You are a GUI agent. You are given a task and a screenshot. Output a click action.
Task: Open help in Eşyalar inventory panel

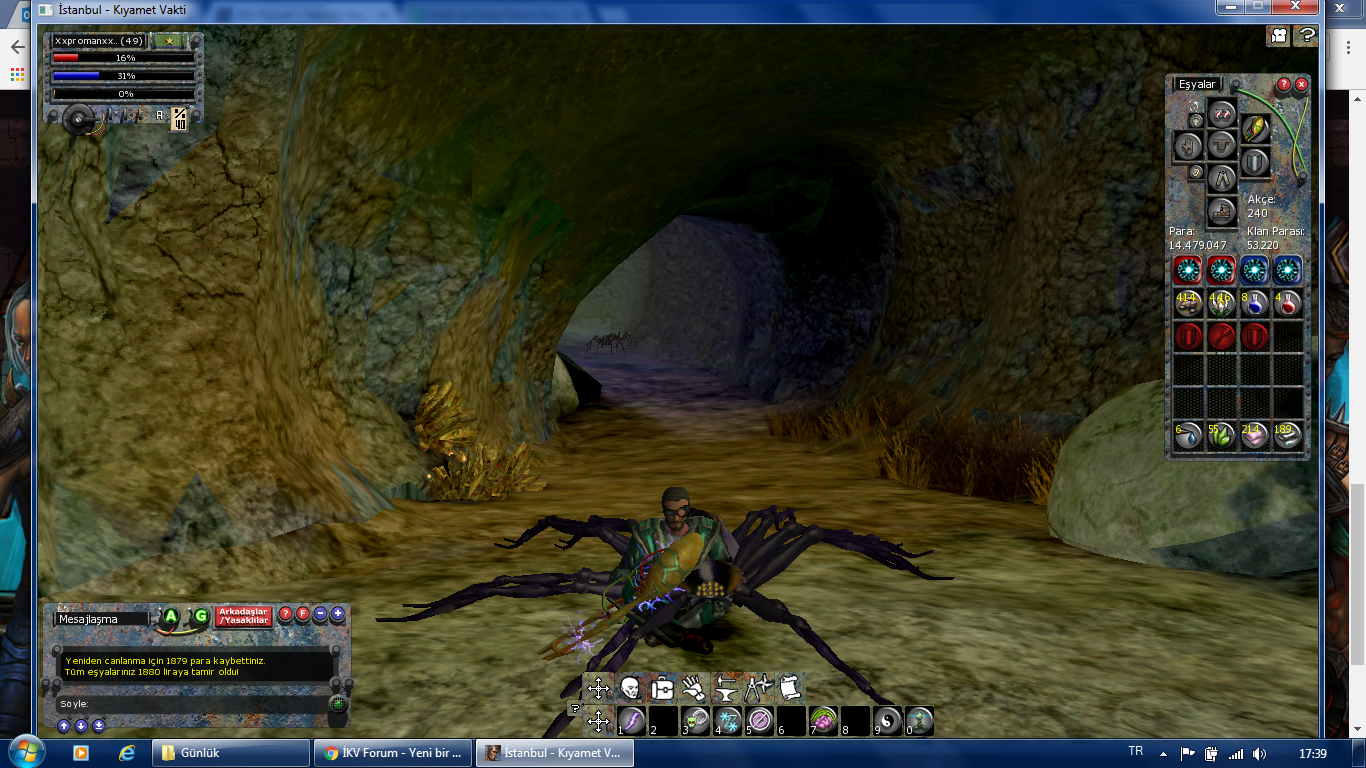coord(1284,85)
